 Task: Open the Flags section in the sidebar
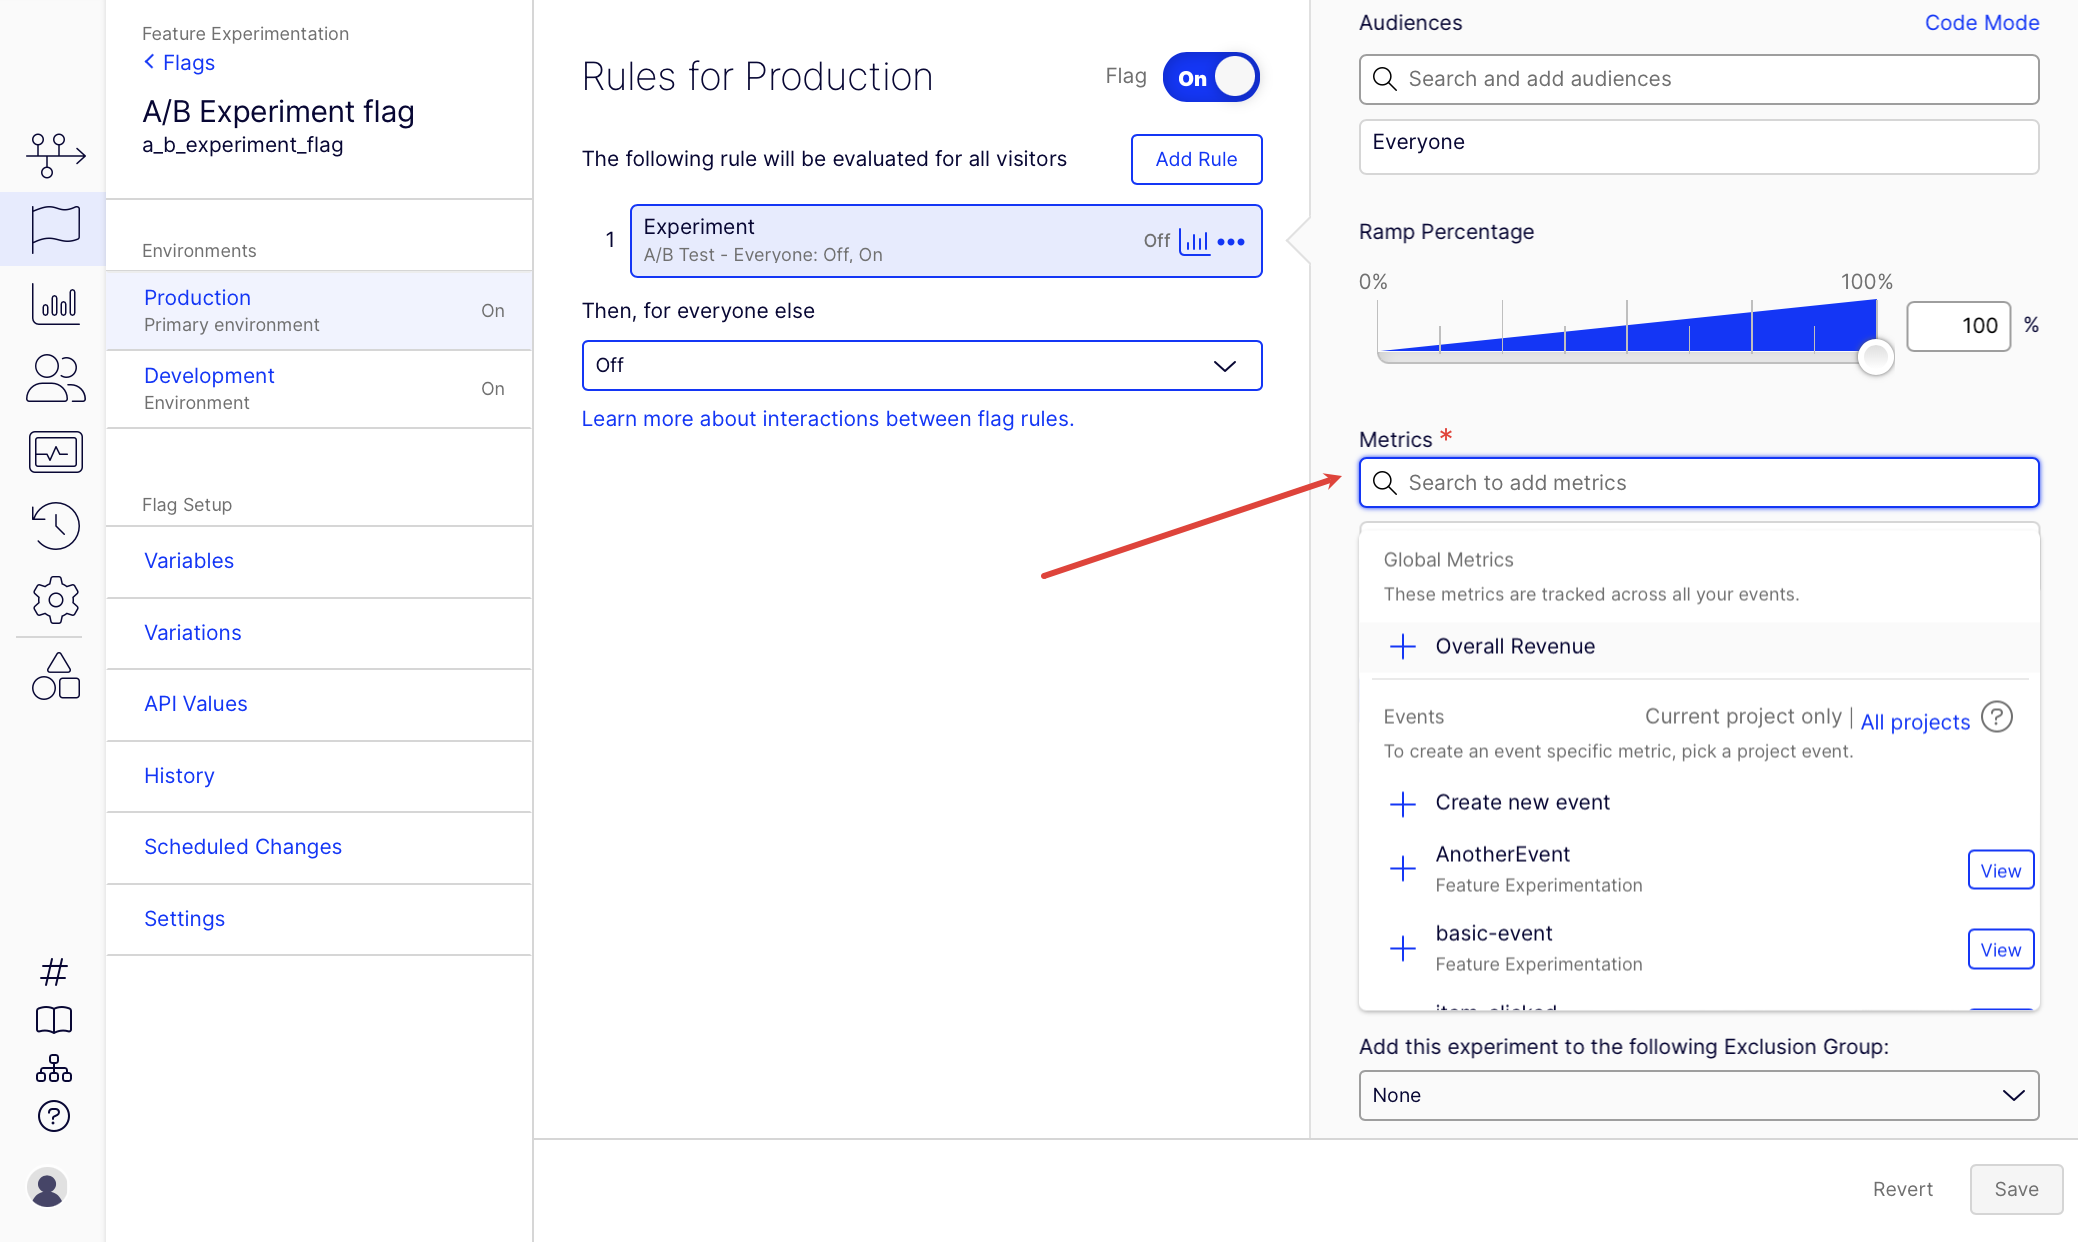55,228
